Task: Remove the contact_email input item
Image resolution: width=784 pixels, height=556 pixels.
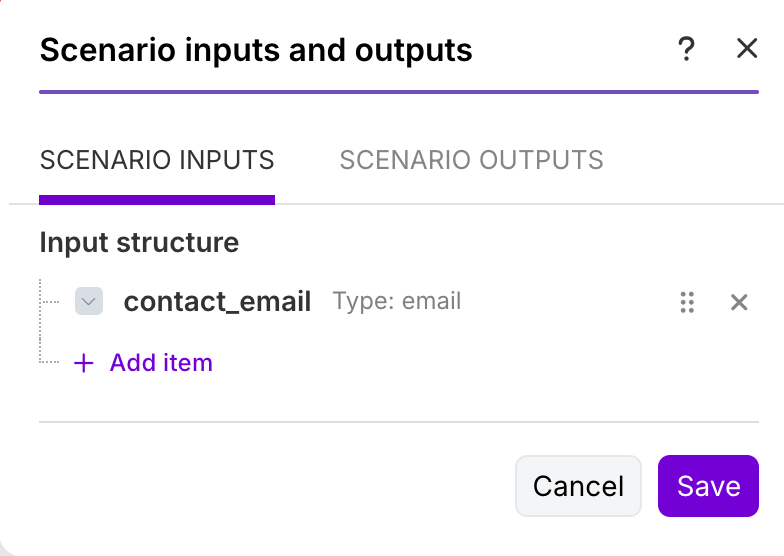Action: point(739,302)
